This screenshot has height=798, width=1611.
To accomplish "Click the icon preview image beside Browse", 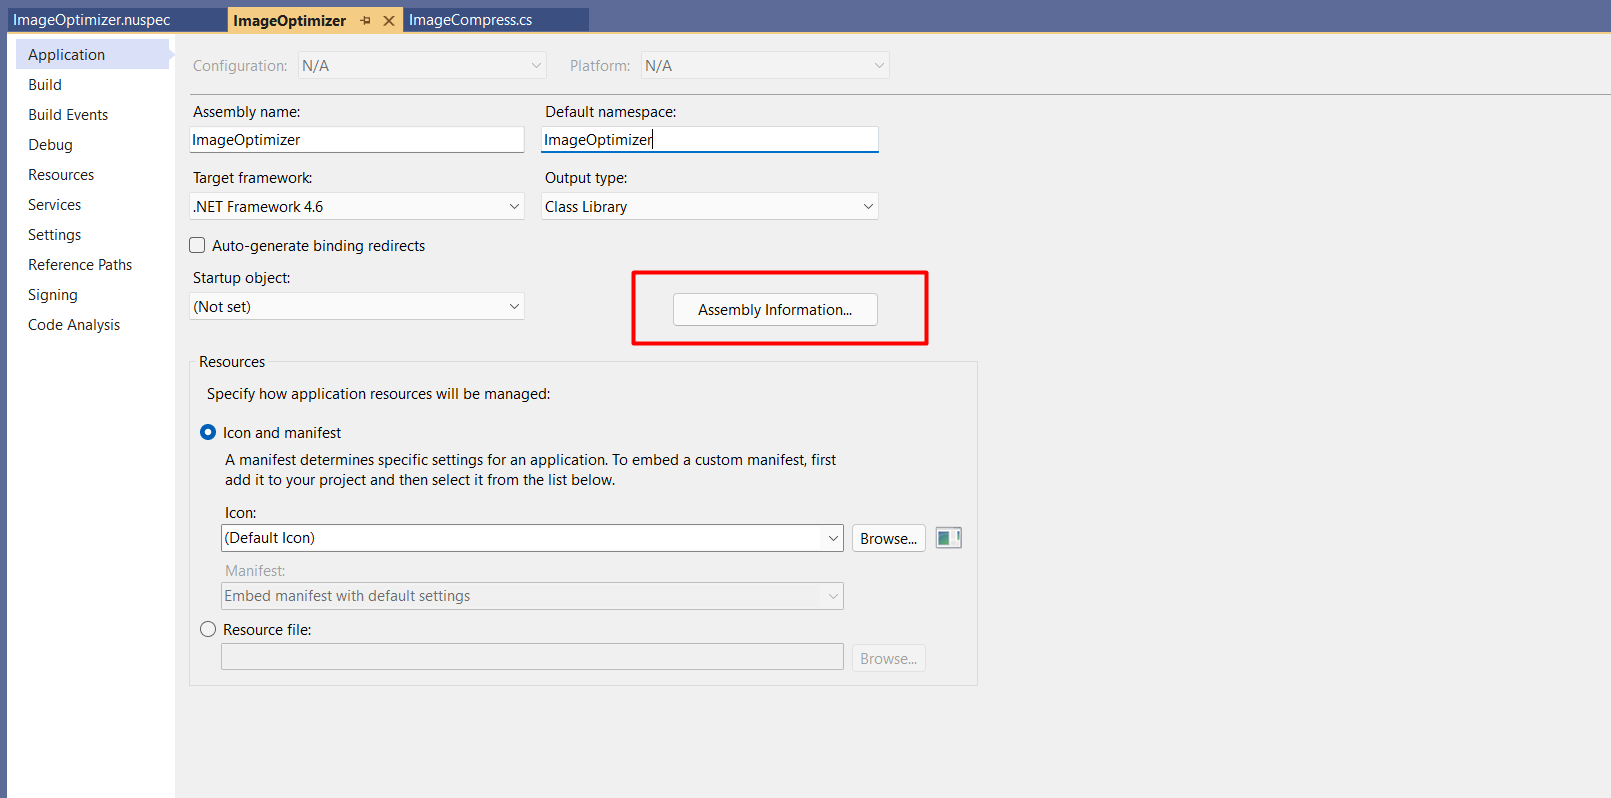I will [948, 538].
